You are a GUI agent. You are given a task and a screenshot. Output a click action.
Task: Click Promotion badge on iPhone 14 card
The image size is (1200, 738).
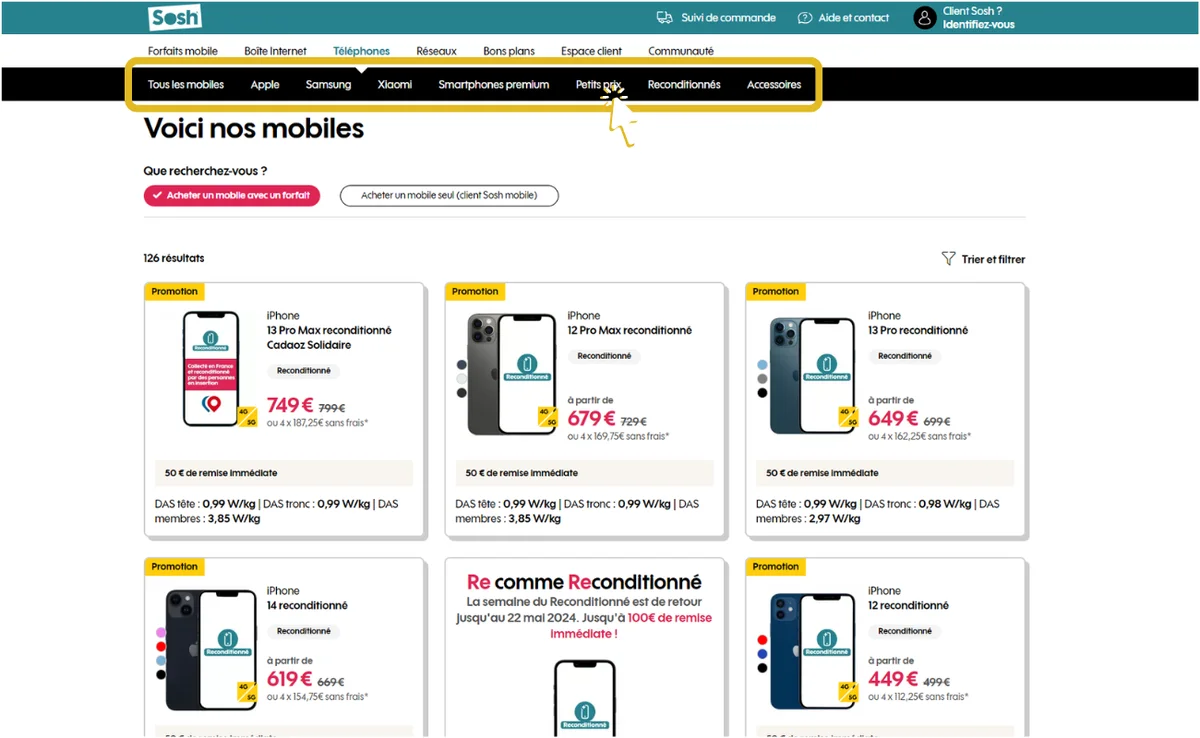[x=175, y=567]
